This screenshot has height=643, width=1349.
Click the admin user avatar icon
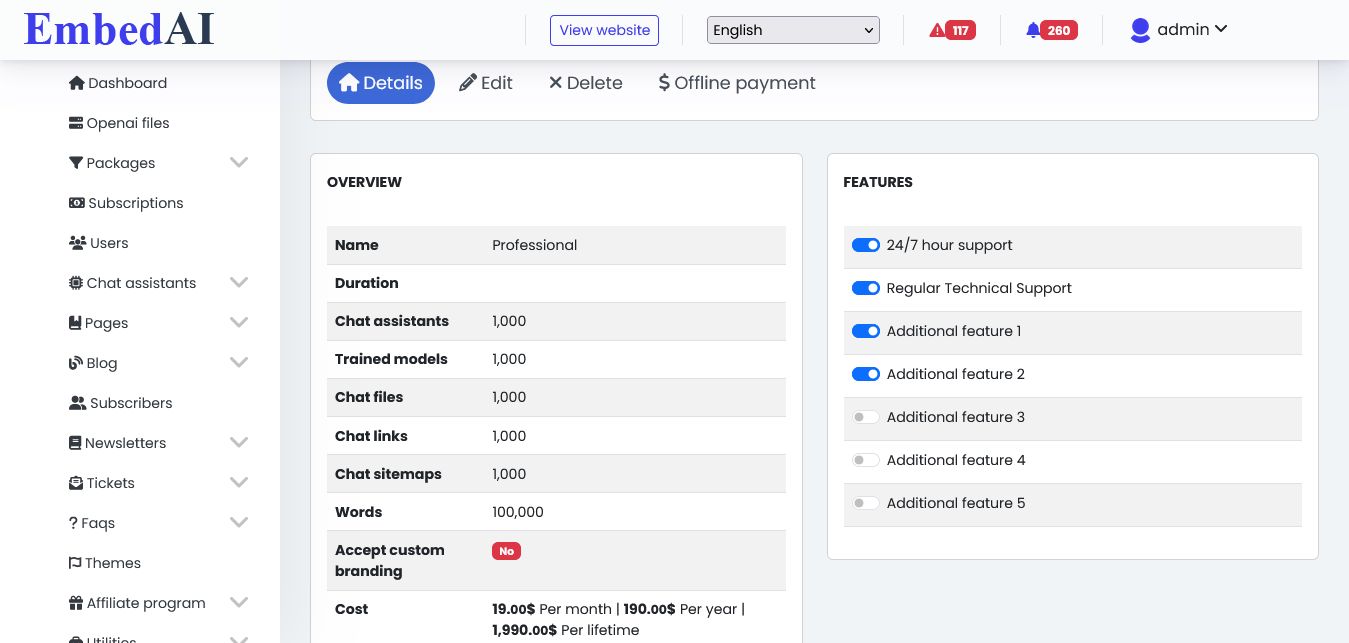1140,30
